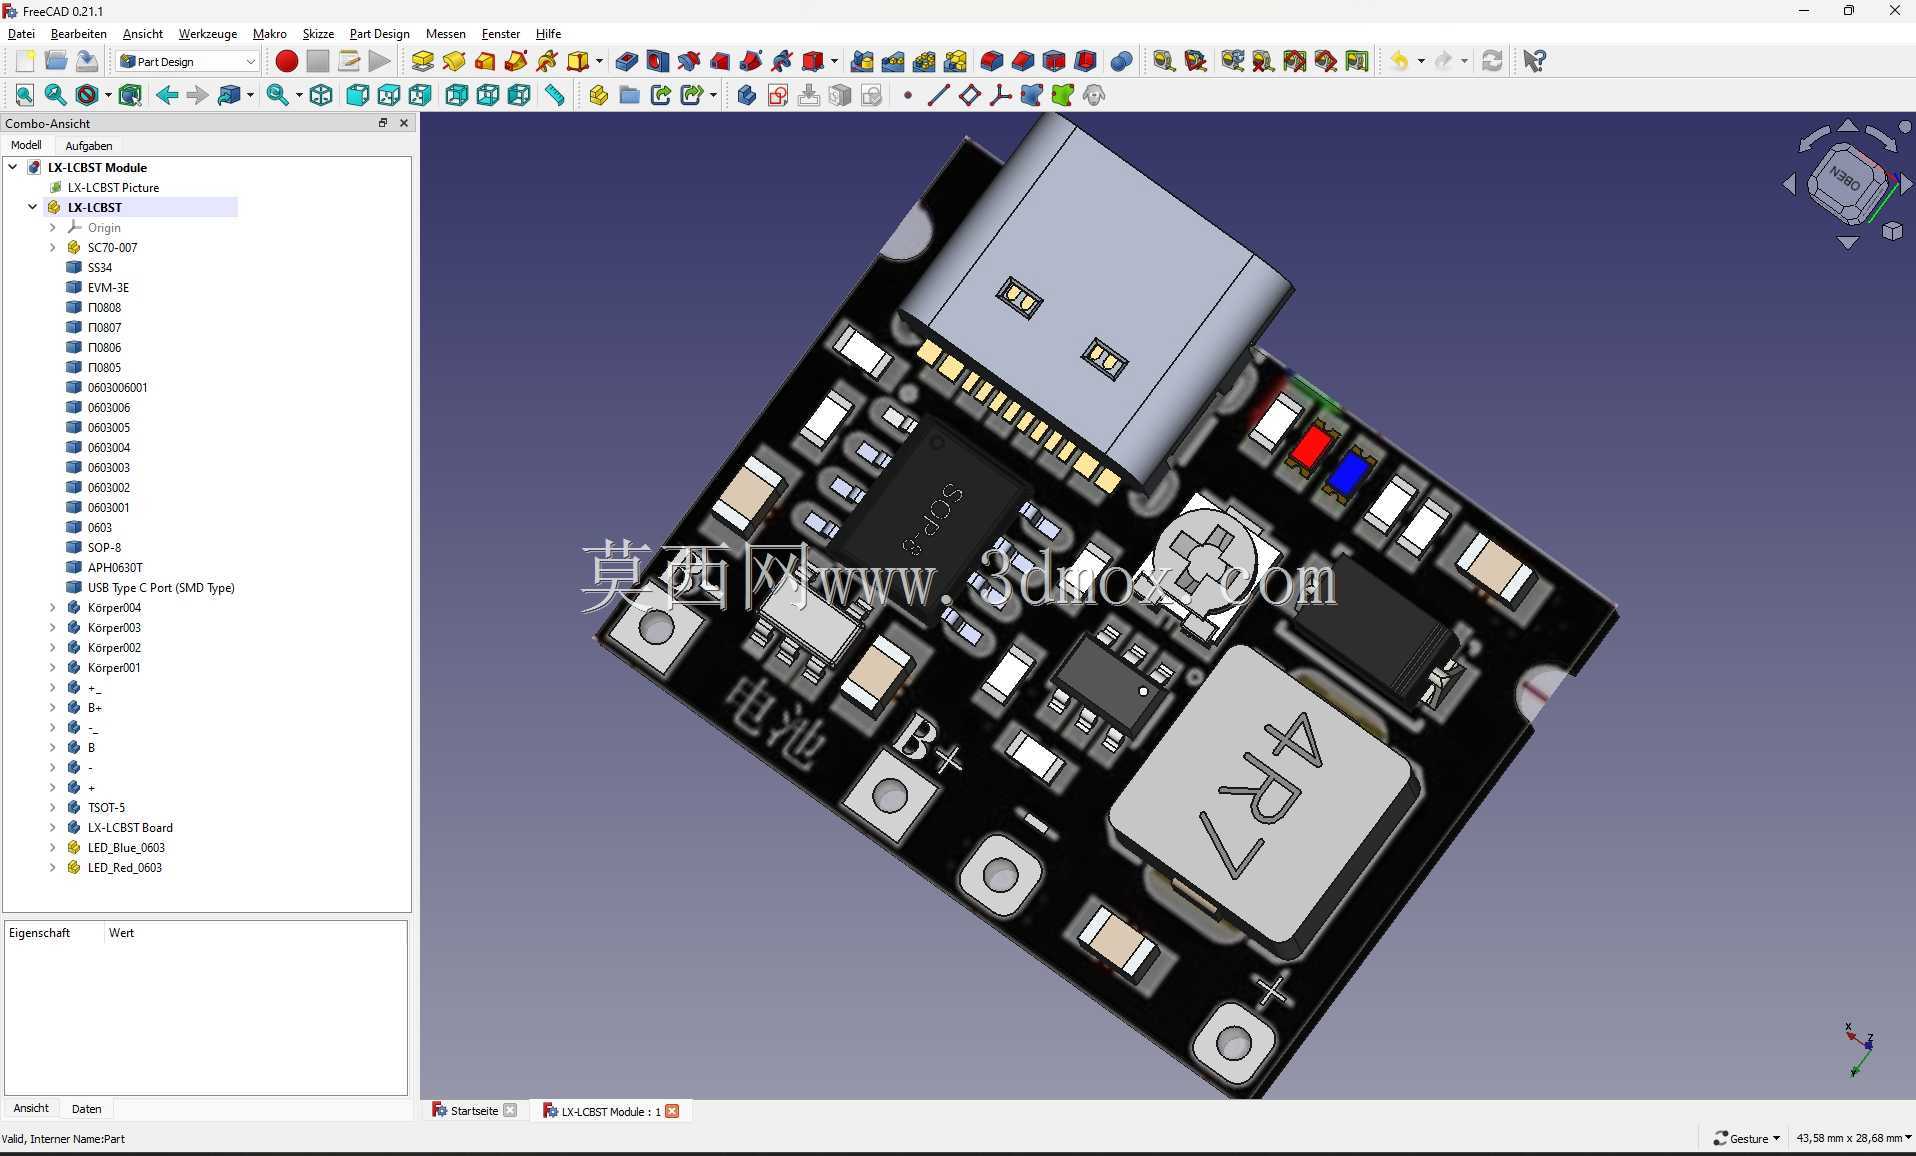The height and width of the screenshot is (1156, 1916).
Task: Fit all content in view icon
Action: pyautogui.click(x=25, y=95)
